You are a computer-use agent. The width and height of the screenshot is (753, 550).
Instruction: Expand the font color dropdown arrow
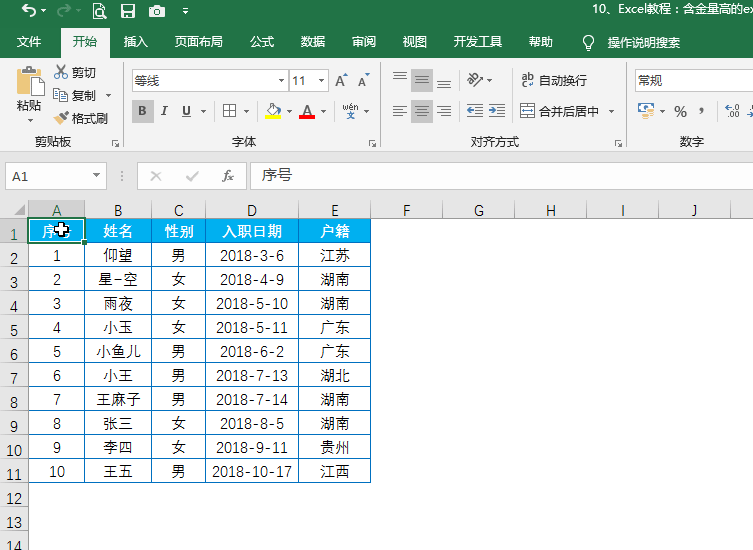[x=324, y=111]
